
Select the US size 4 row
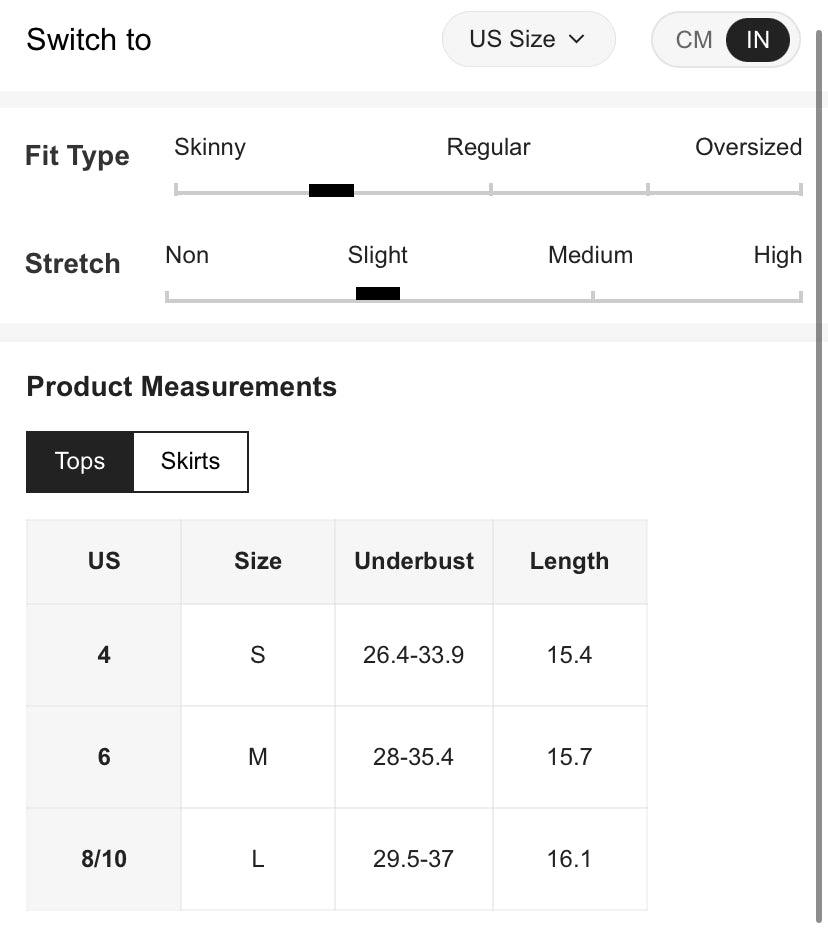tap(104, 655)
